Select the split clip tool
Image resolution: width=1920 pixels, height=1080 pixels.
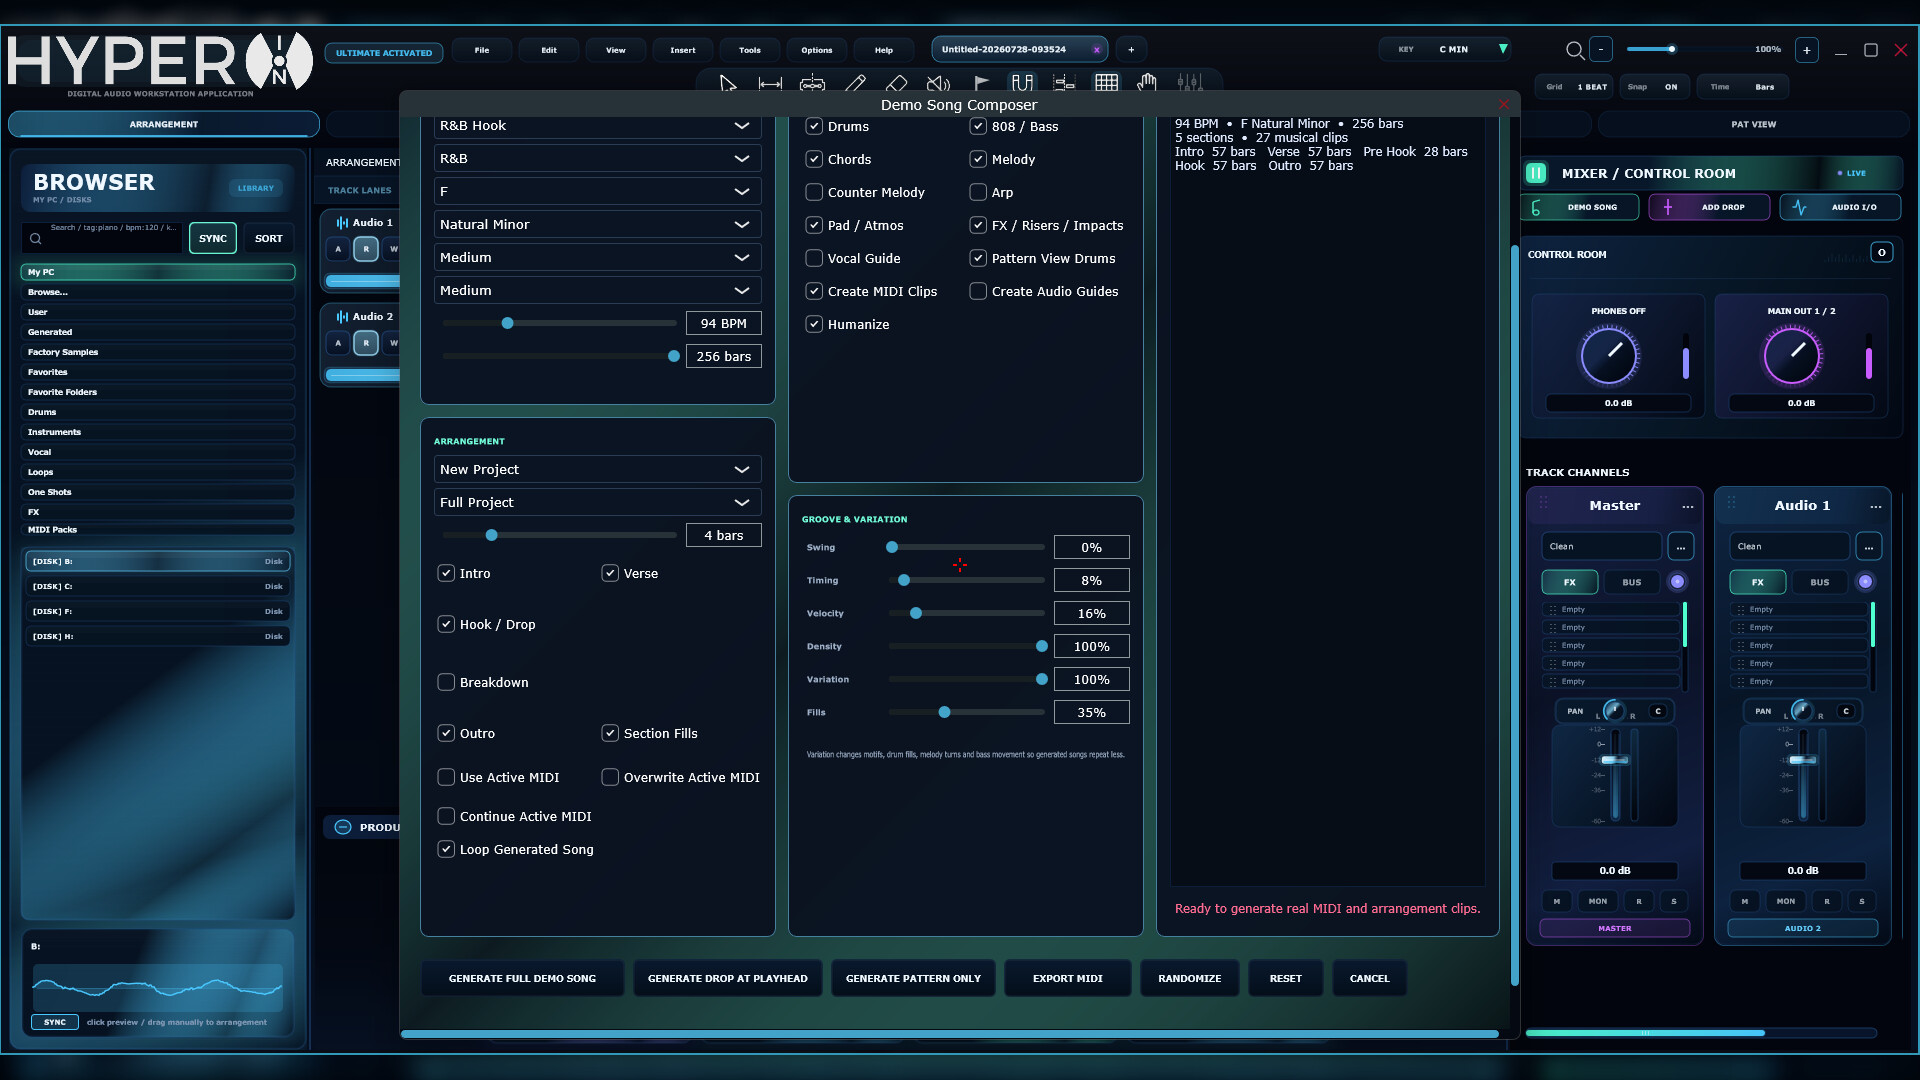tap(812, 84)
